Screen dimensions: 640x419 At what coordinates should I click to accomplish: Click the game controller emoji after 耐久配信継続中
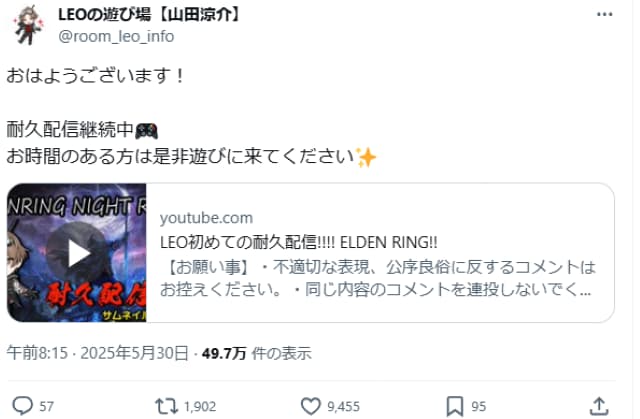tap(146, 131)
